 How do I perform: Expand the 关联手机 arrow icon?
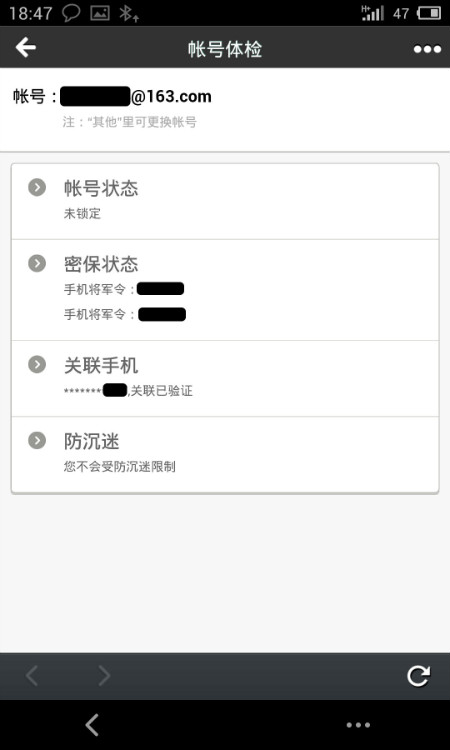click(x=37, y=364)
